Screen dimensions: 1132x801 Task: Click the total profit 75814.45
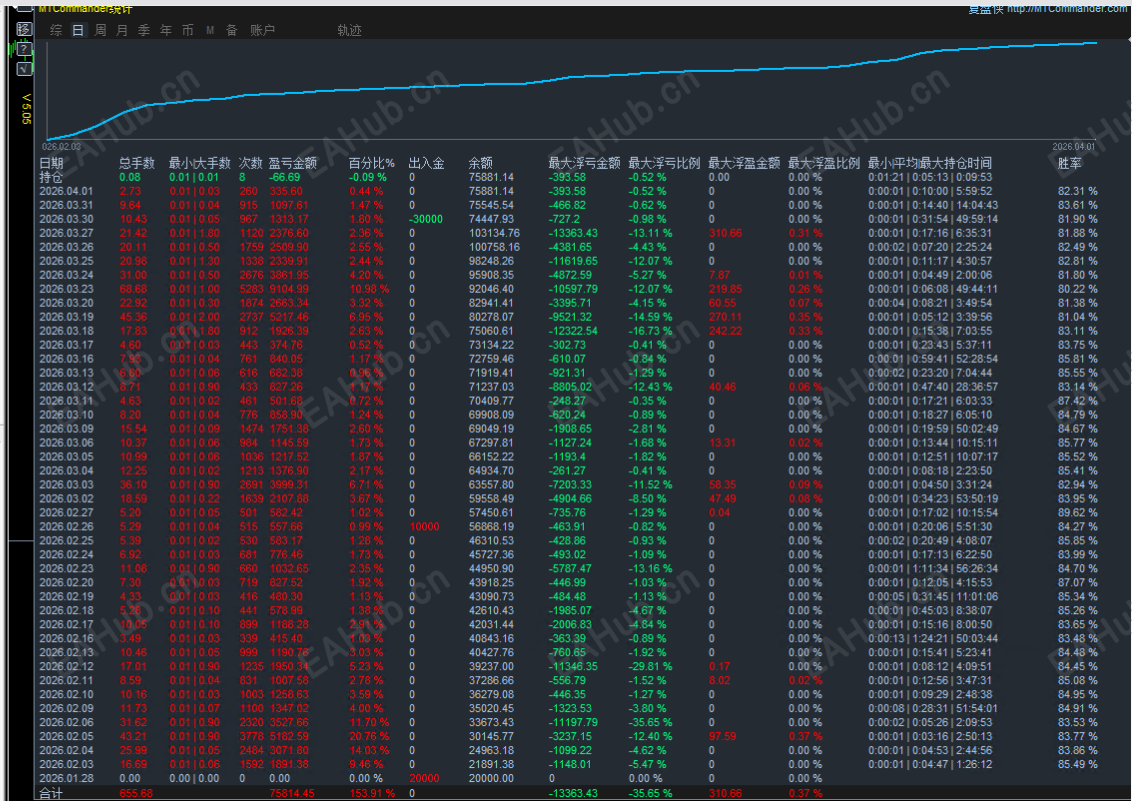292,794
